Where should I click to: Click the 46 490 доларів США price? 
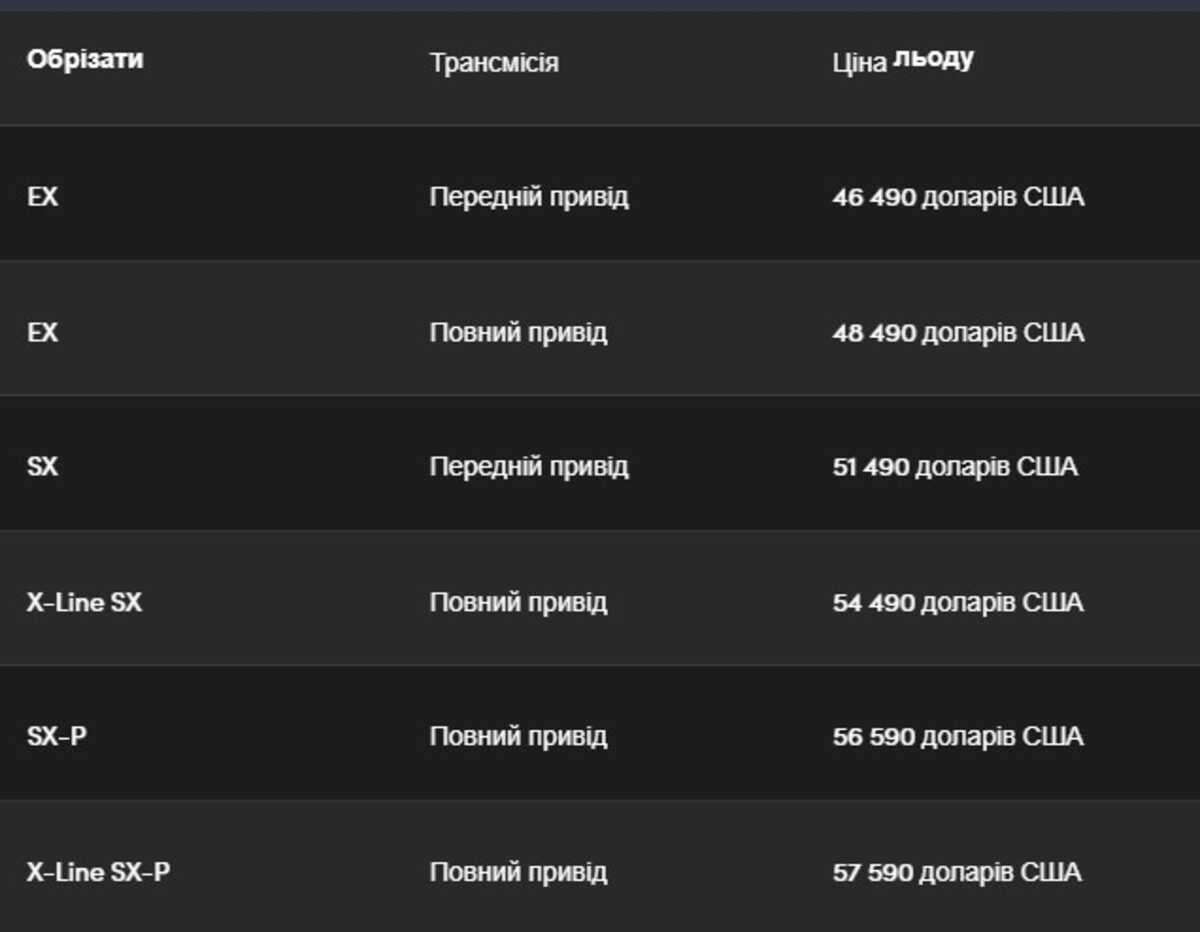click(957, 197)
